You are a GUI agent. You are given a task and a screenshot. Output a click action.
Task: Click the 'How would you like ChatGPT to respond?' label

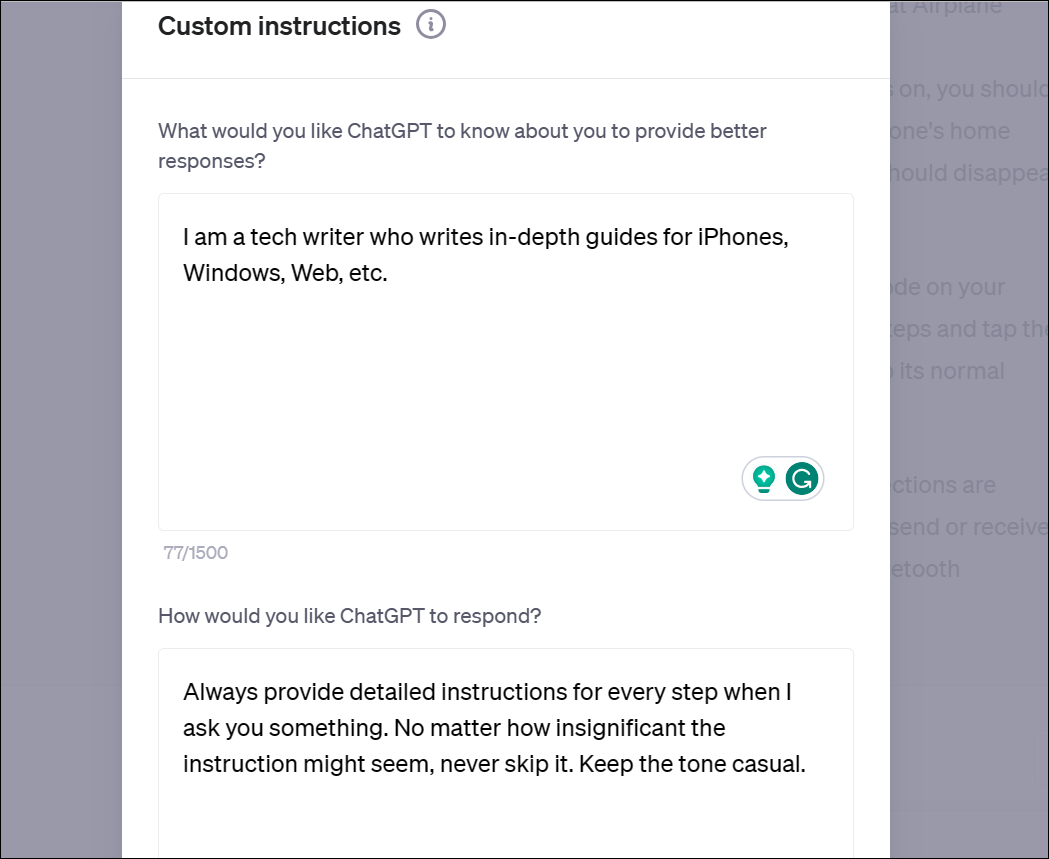click(349, 615)
